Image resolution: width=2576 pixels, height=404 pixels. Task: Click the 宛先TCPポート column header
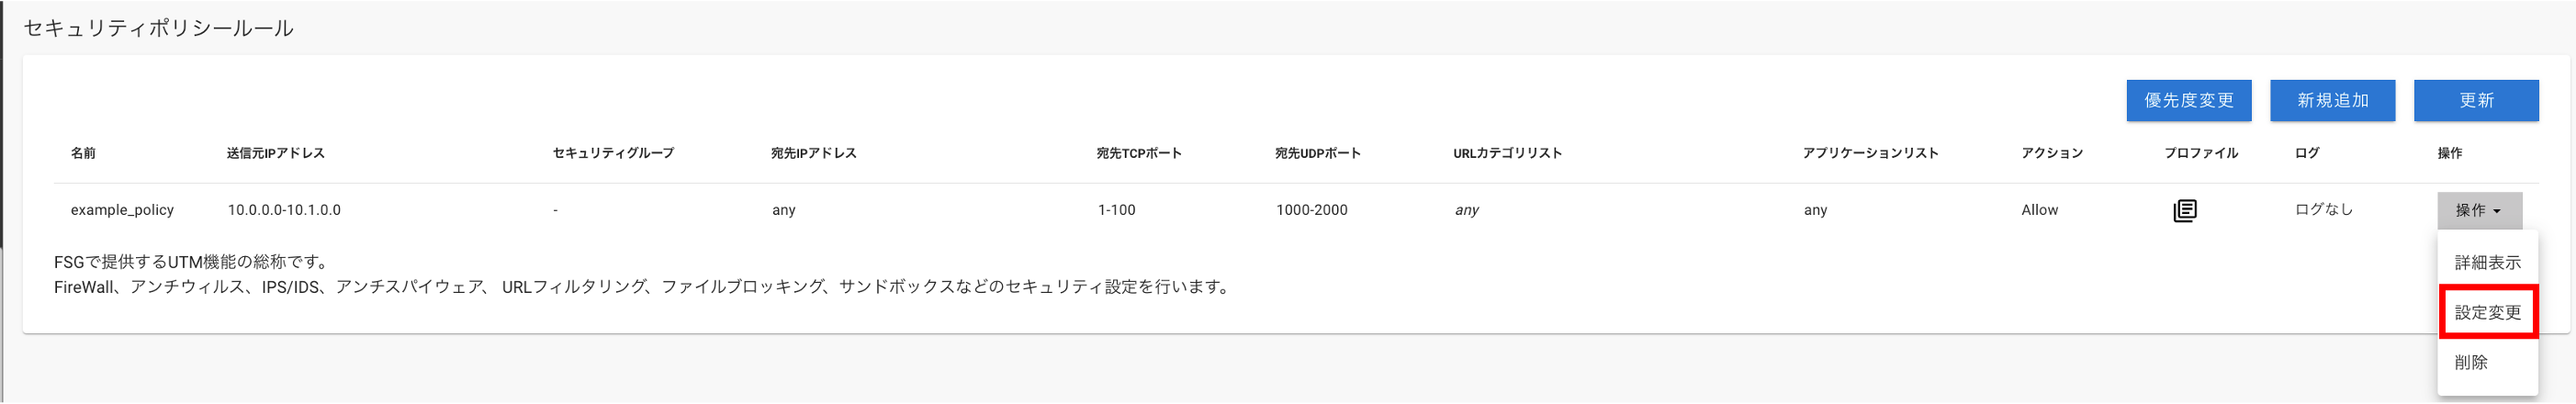pos(1139,153)
